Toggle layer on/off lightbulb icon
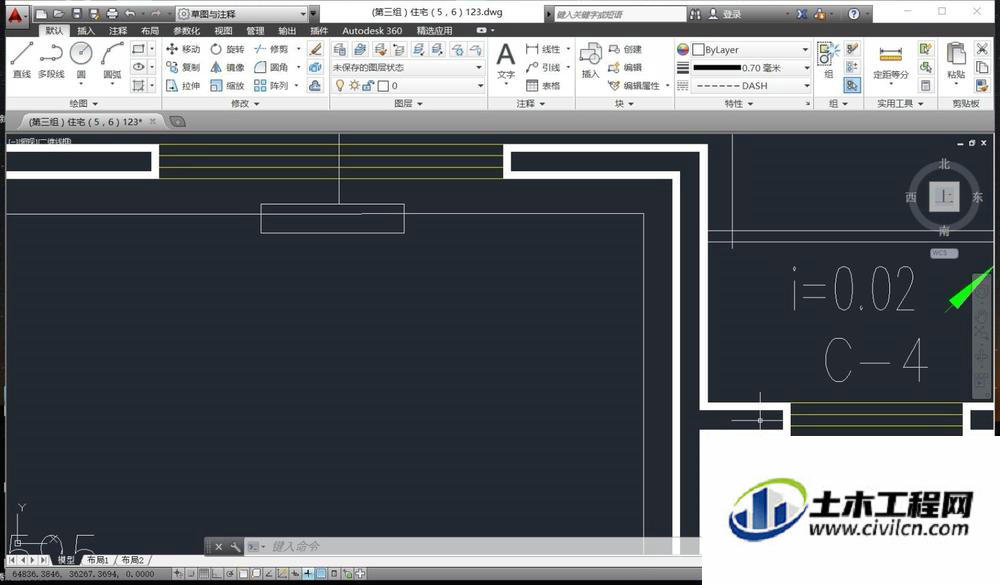The height and width of the screenshot is (585, 1000). [340, 85]
